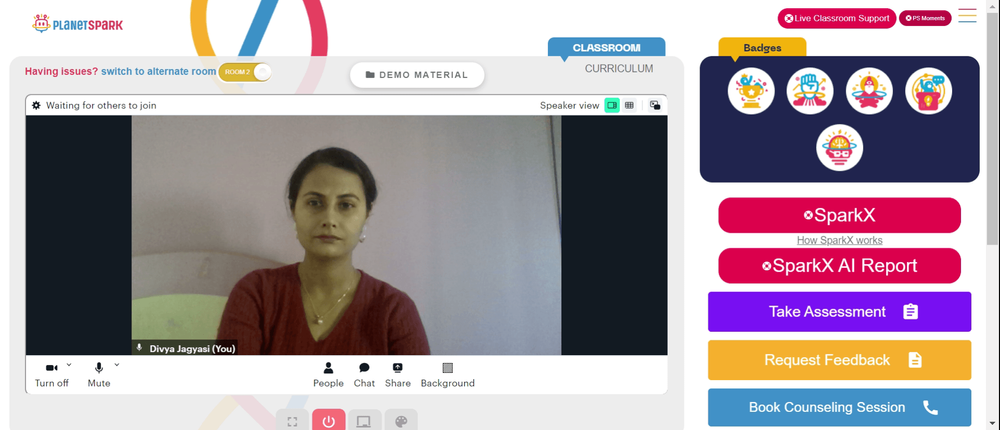Viewport: 1000px width, 430px height.
Task: Toggle picture-in-picture mode
Action: pyautogui.click(x=655, y=105)
